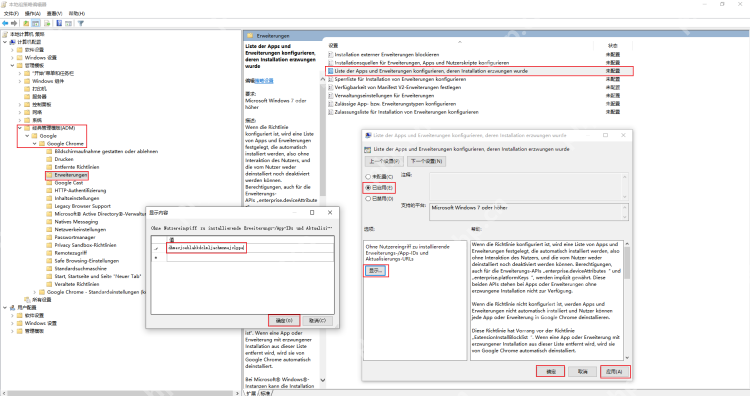
Task: Click the 所有设置 all-settings icon
Action: click(27, 300)
